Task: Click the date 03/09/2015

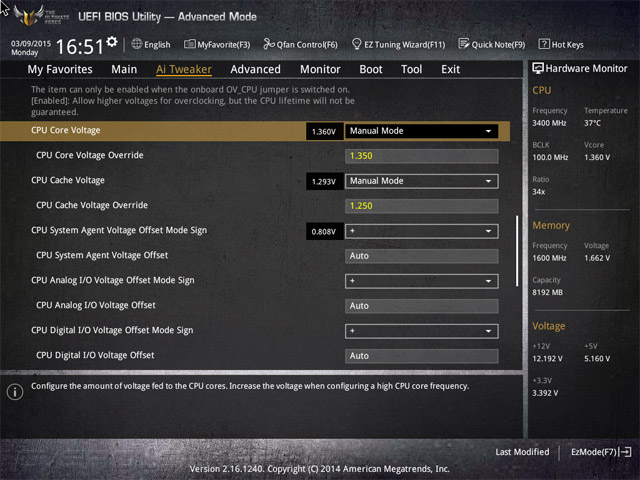Action: (31, 43)
